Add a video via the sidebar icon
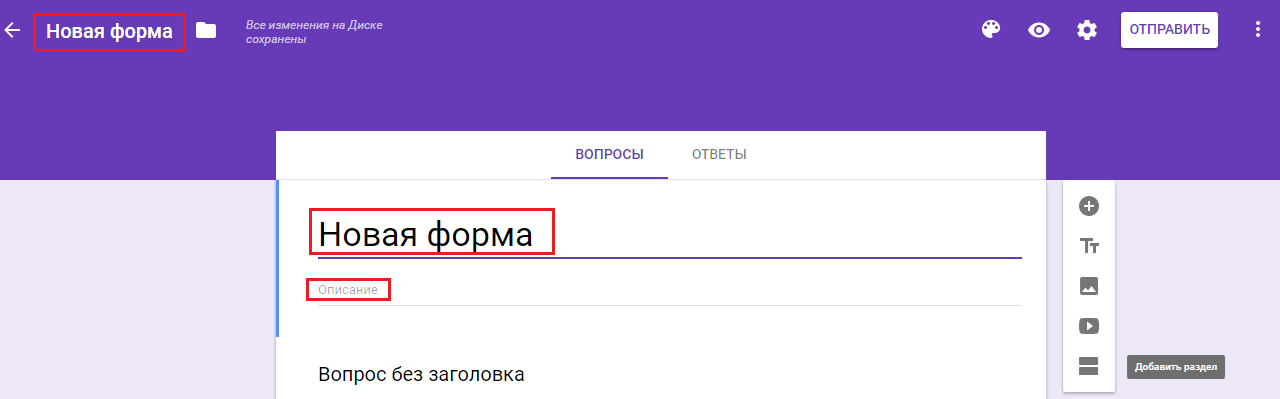The height and width of the screenshot is (399, 1280). click(x=1089, y=326)
